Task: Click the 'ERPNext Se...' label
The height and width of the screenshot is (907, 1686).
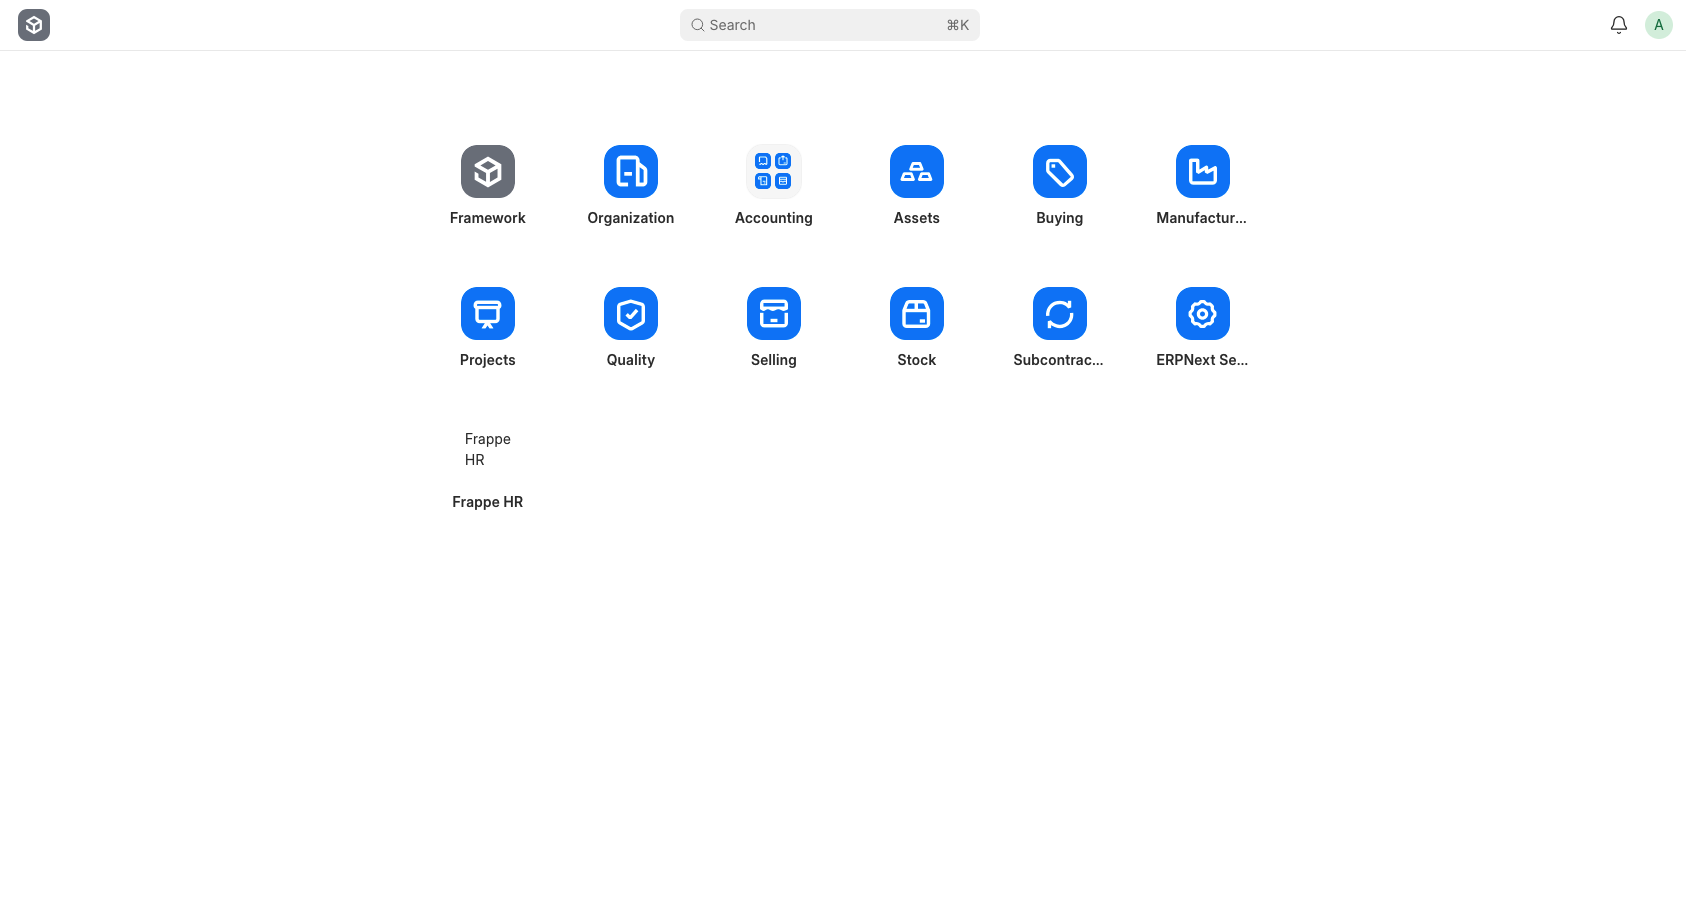Action: pos(1202,360)
